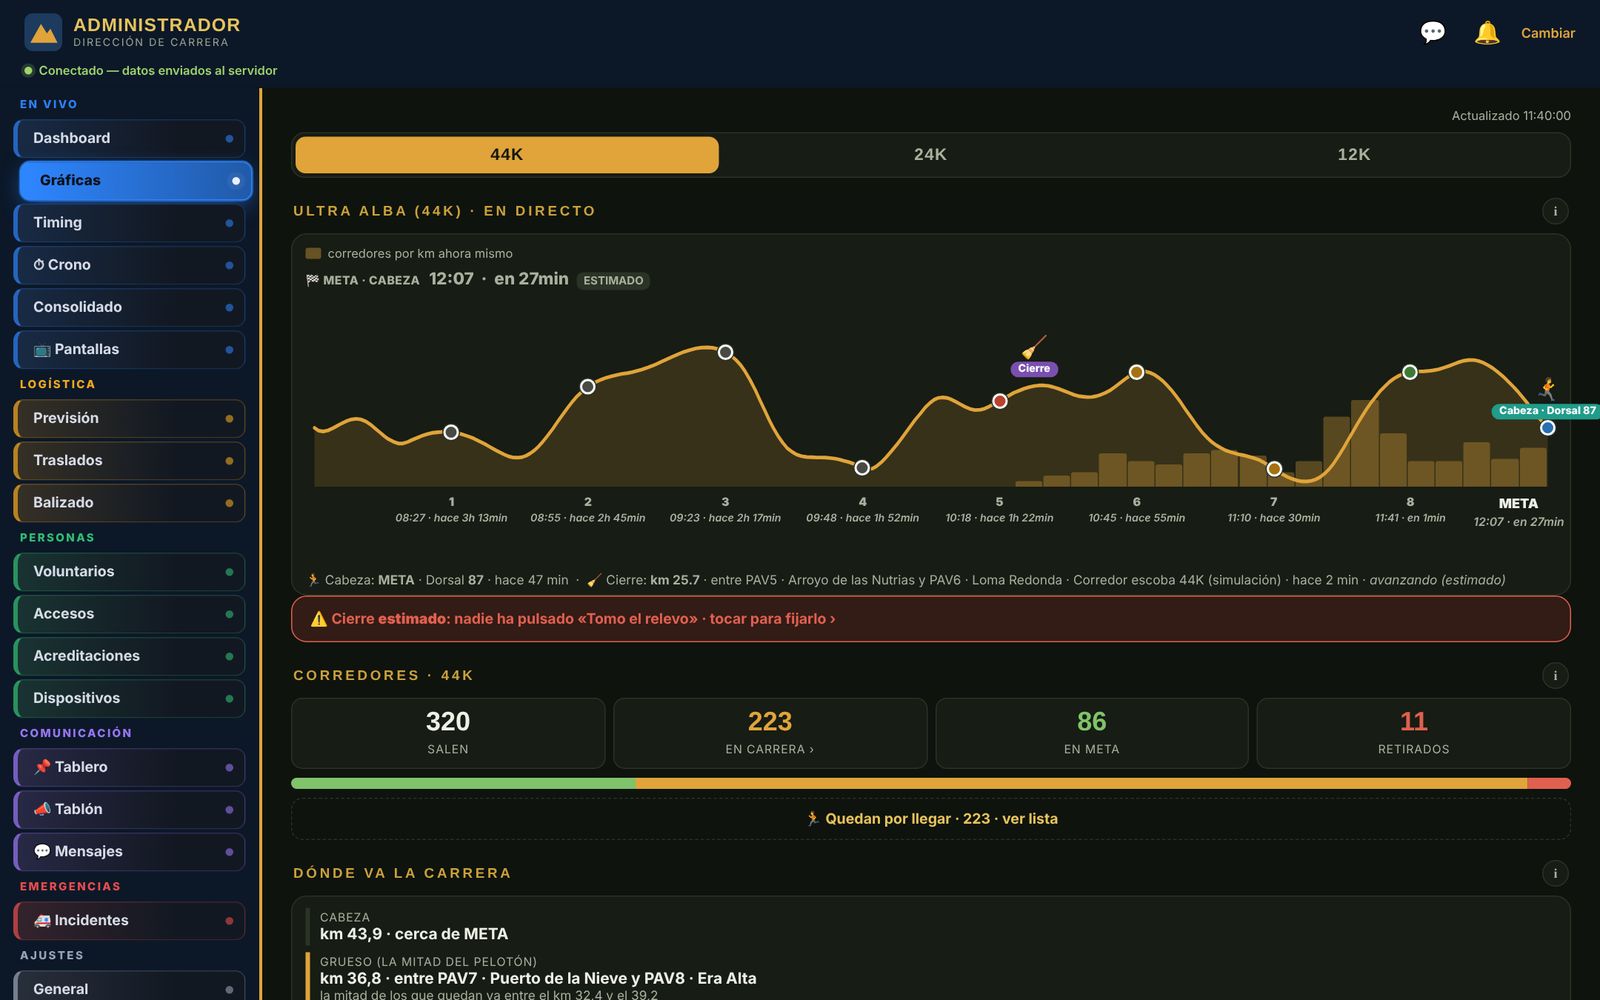1600x1000 pixels.
Task: Open Gráficas in the sidebar
Action: (136, 181)
